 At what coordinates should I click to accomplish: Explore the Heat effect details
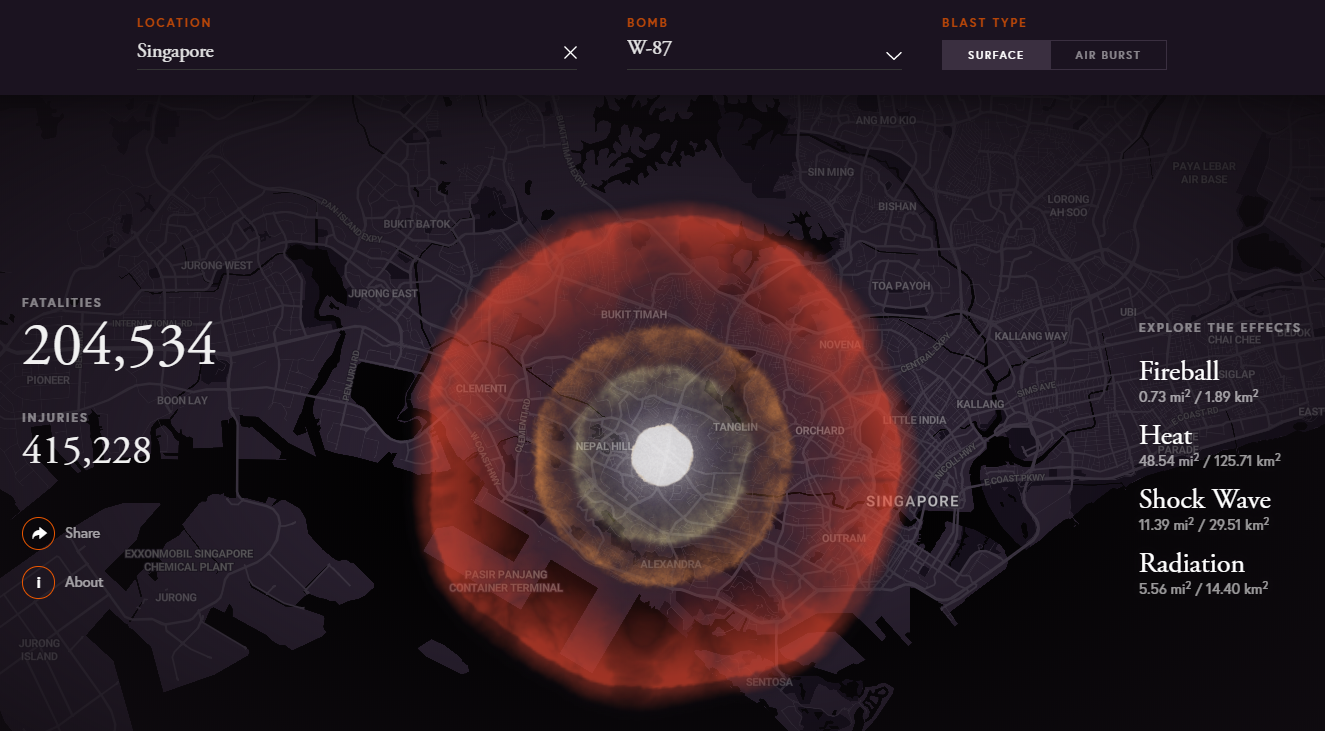tap(1165, 436)
